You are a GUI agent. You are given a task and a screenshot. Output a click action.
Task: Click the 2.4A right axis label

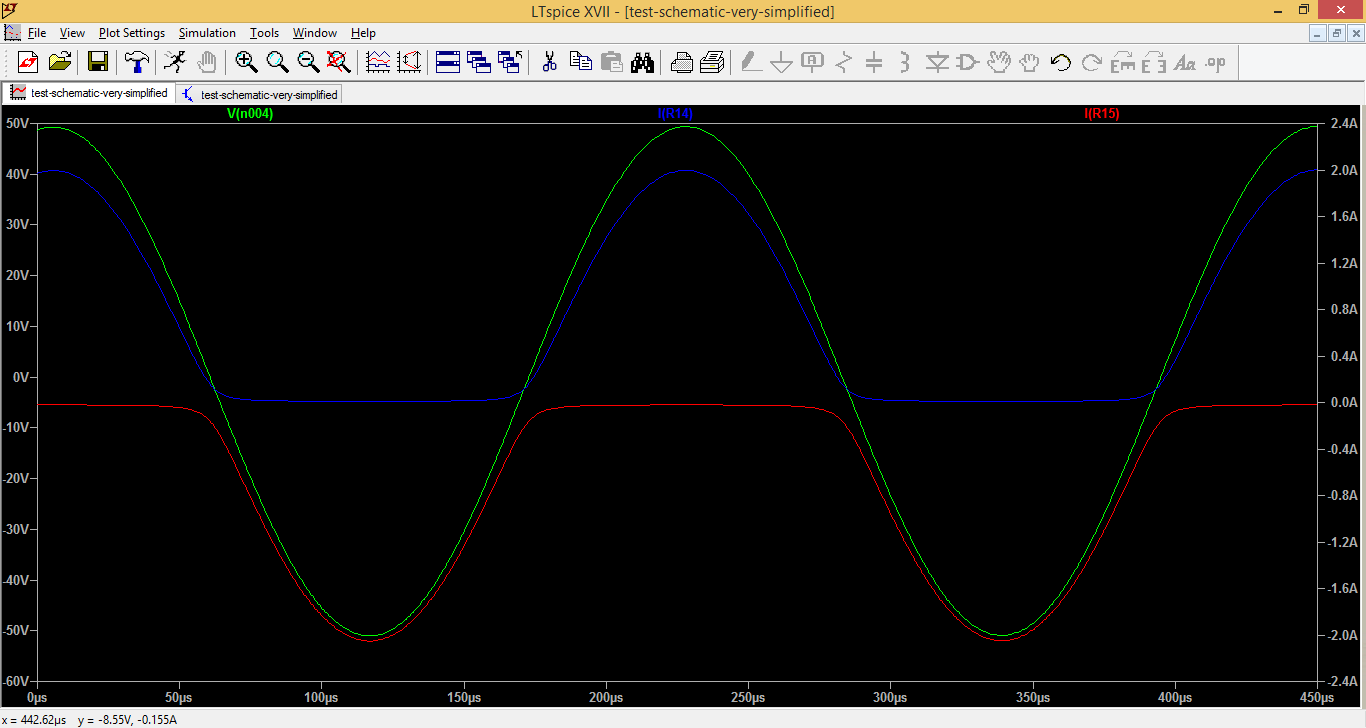point(1344,123)
